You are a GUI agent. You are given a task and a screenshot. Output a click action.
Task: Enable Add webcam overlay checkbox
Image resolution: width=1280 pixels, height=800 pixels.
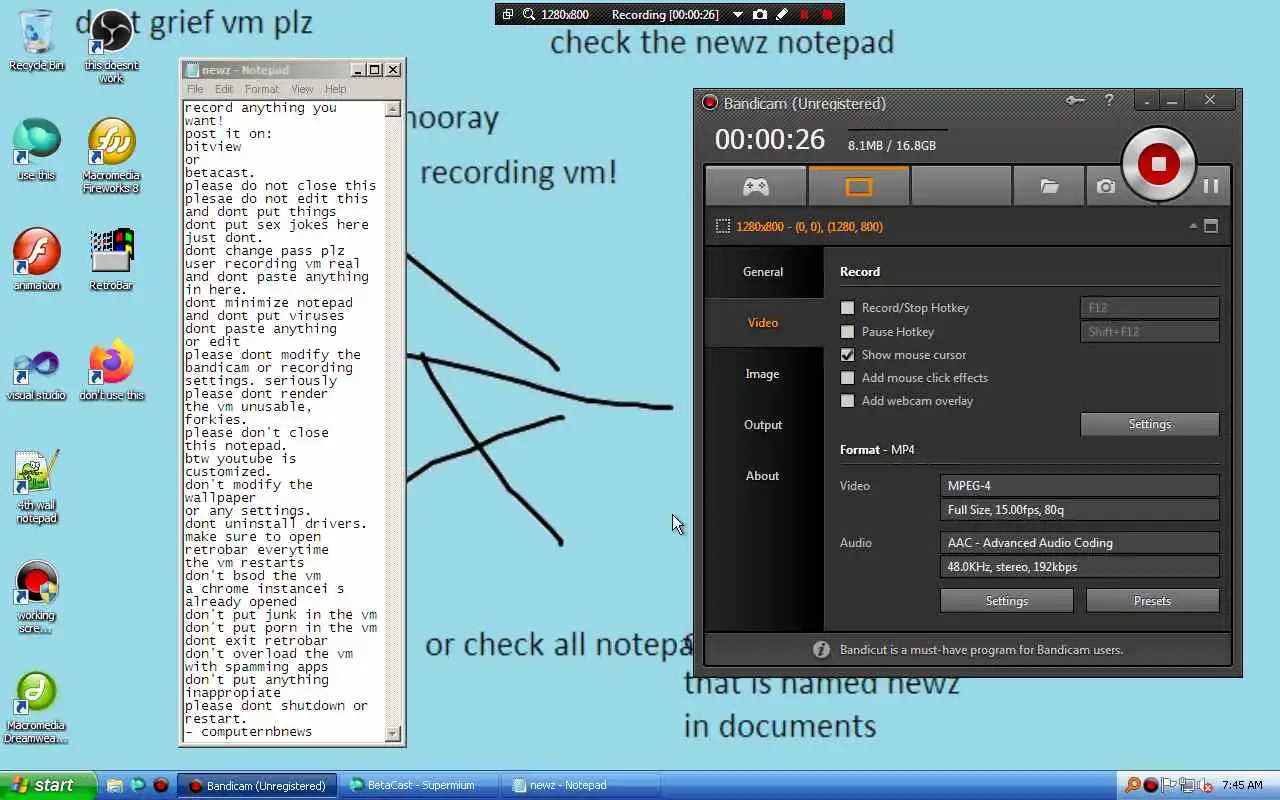click(x=848, y=401)
